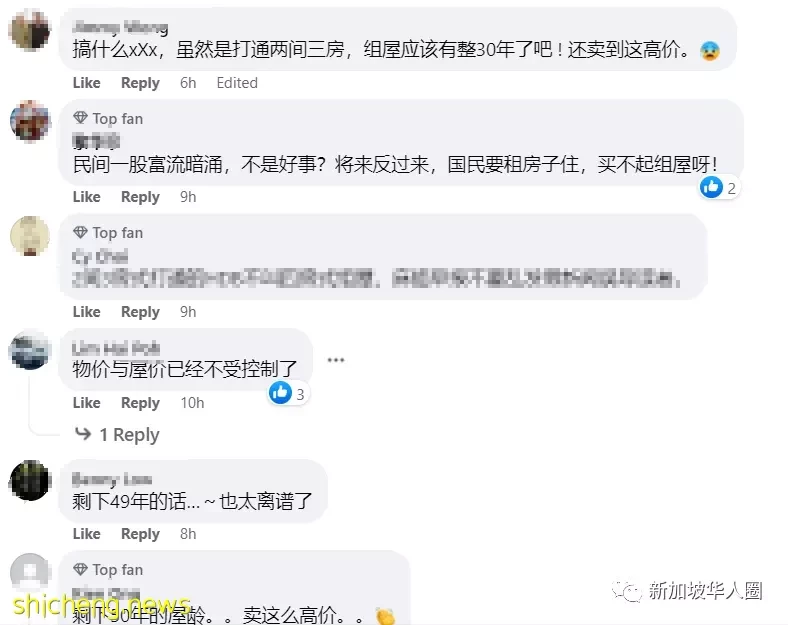Image resolution: width=788 pixels, height=625 pixels.
Task: Reply to the comment about 打通两间三房
Action: [140, 82]
